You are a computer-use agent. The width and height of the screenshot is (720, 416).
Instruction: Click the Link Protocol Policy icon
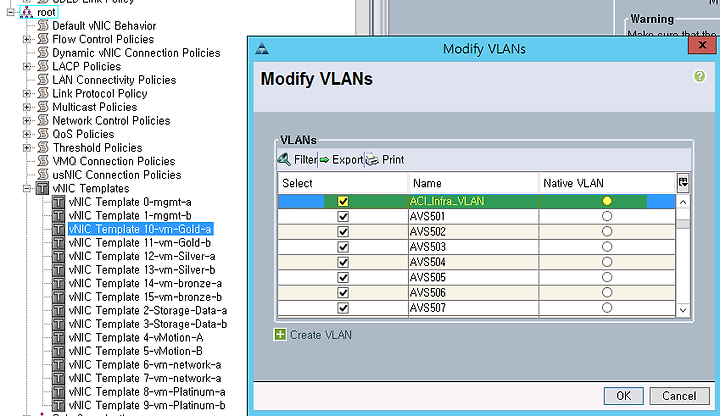[43, 93]
